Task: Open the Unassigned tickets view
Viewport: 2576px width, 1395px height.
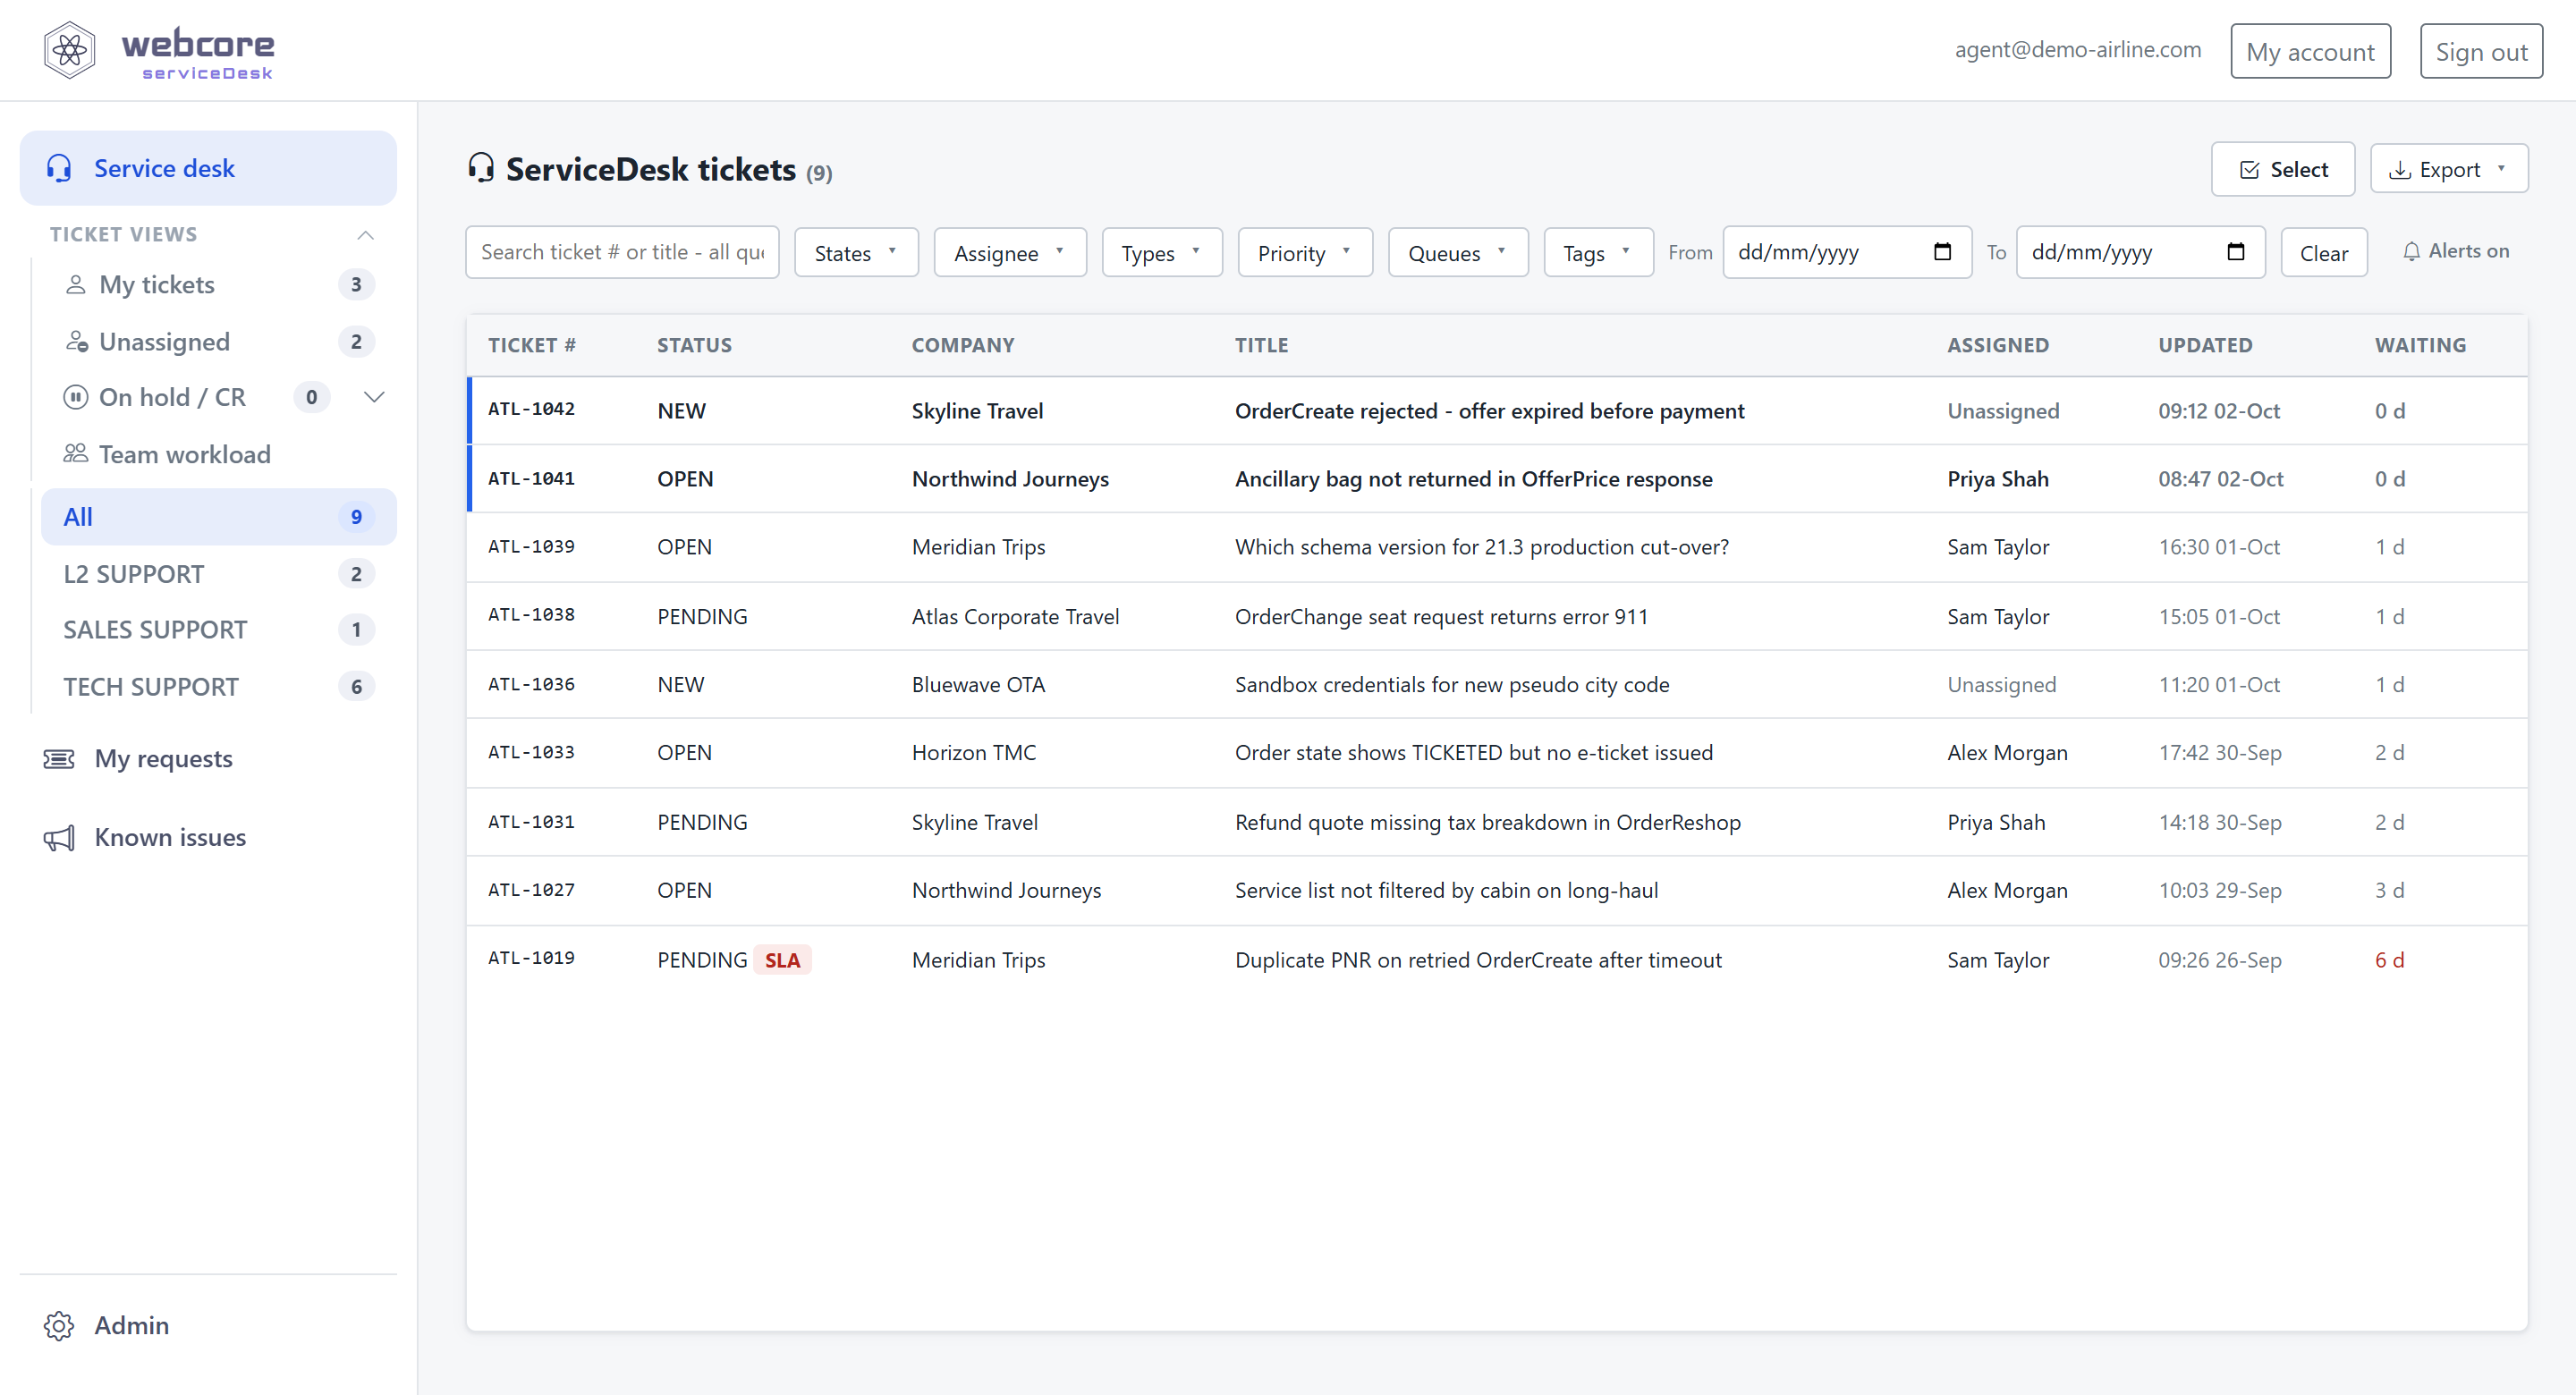Action: (x=218, y=342)
